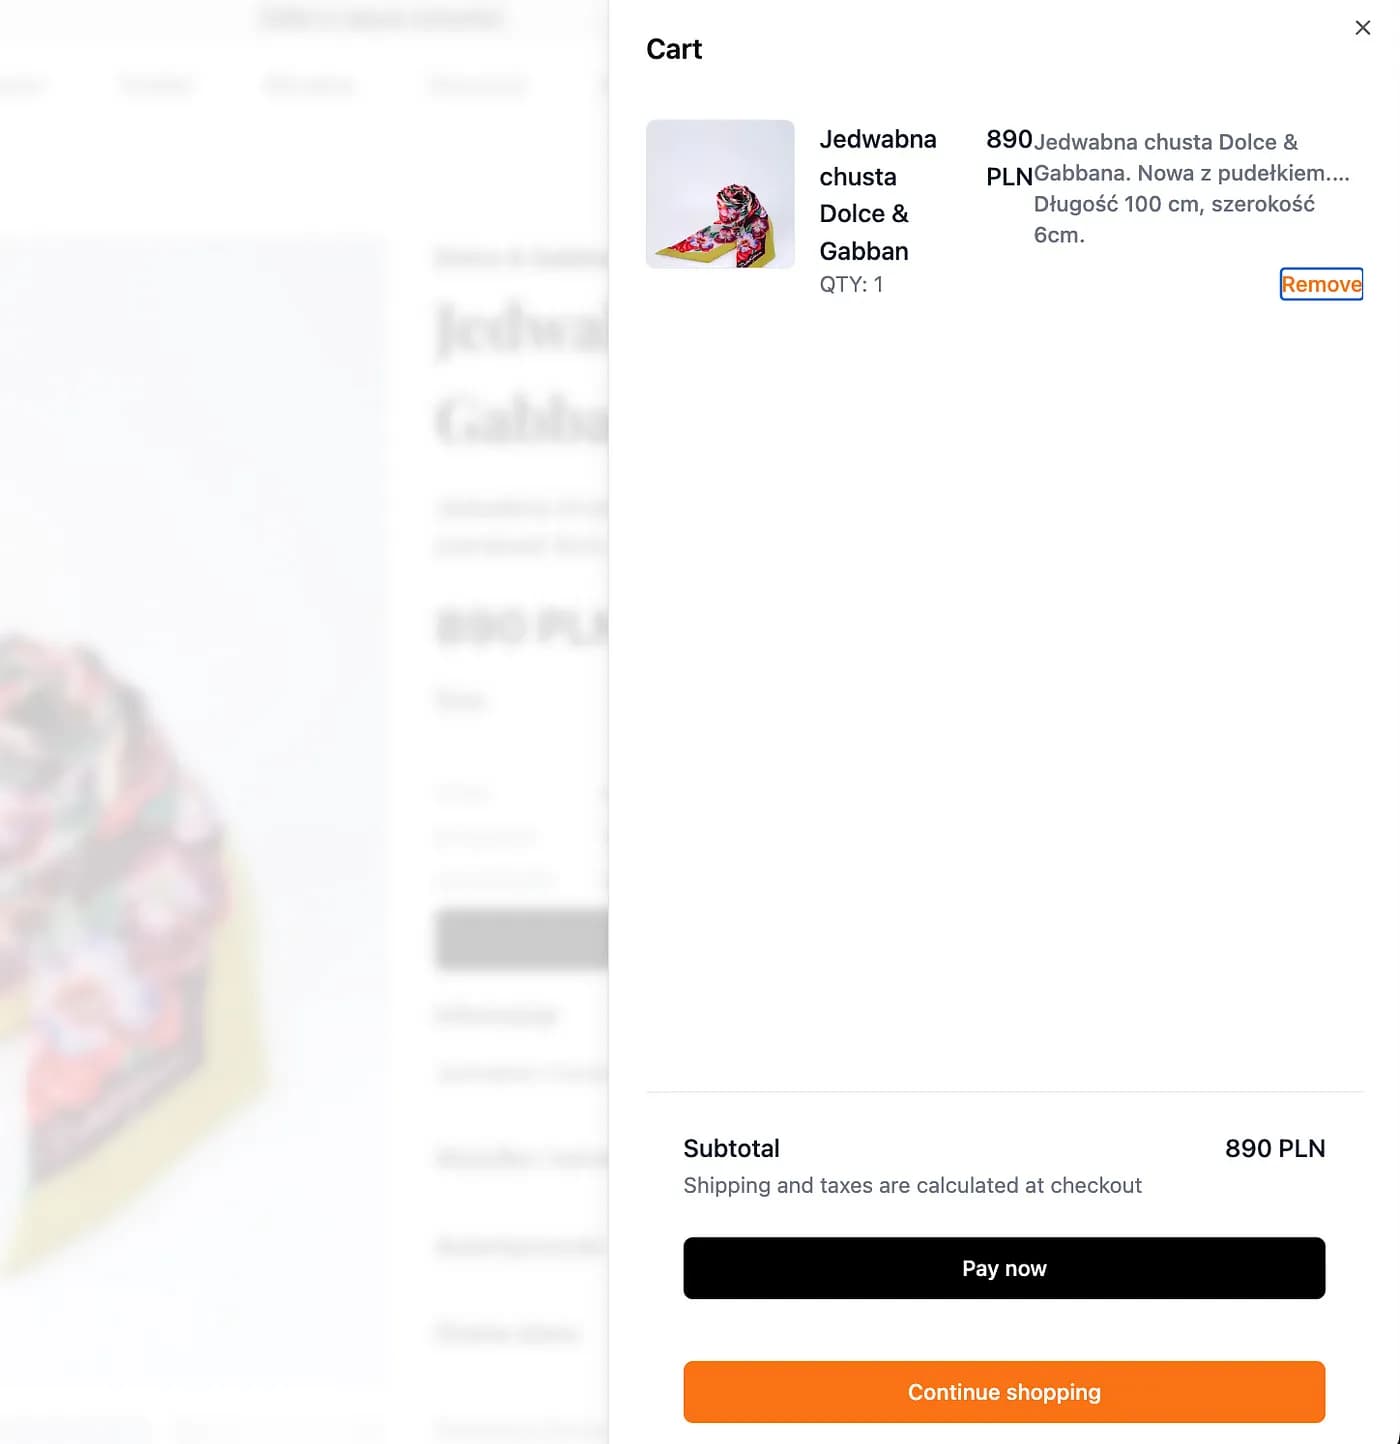Click the blurred banner text at page top
Viewport: 1400px width, 1444px height.
click(x=383, y=18)
